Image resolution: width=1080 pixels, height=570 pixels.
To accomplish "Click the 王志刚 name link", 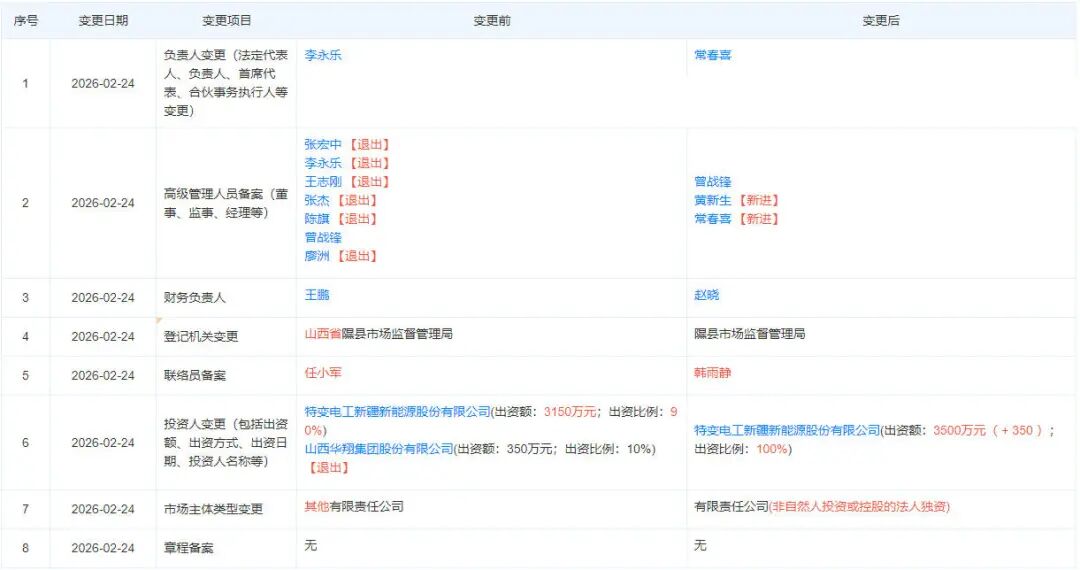I will pyautogui.click(x=323, y=182).
